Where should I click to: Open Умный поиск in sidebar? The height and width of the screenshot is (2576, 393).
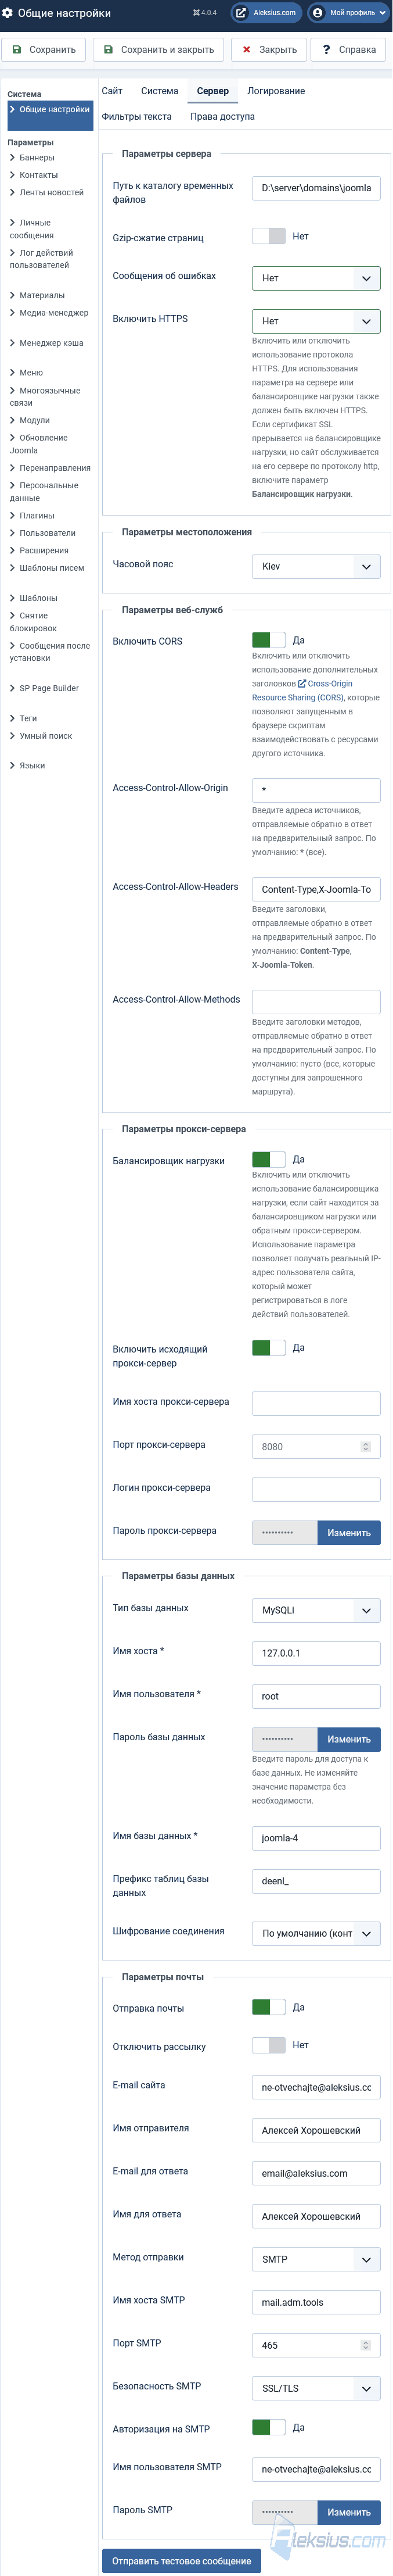tap(46, 736)
